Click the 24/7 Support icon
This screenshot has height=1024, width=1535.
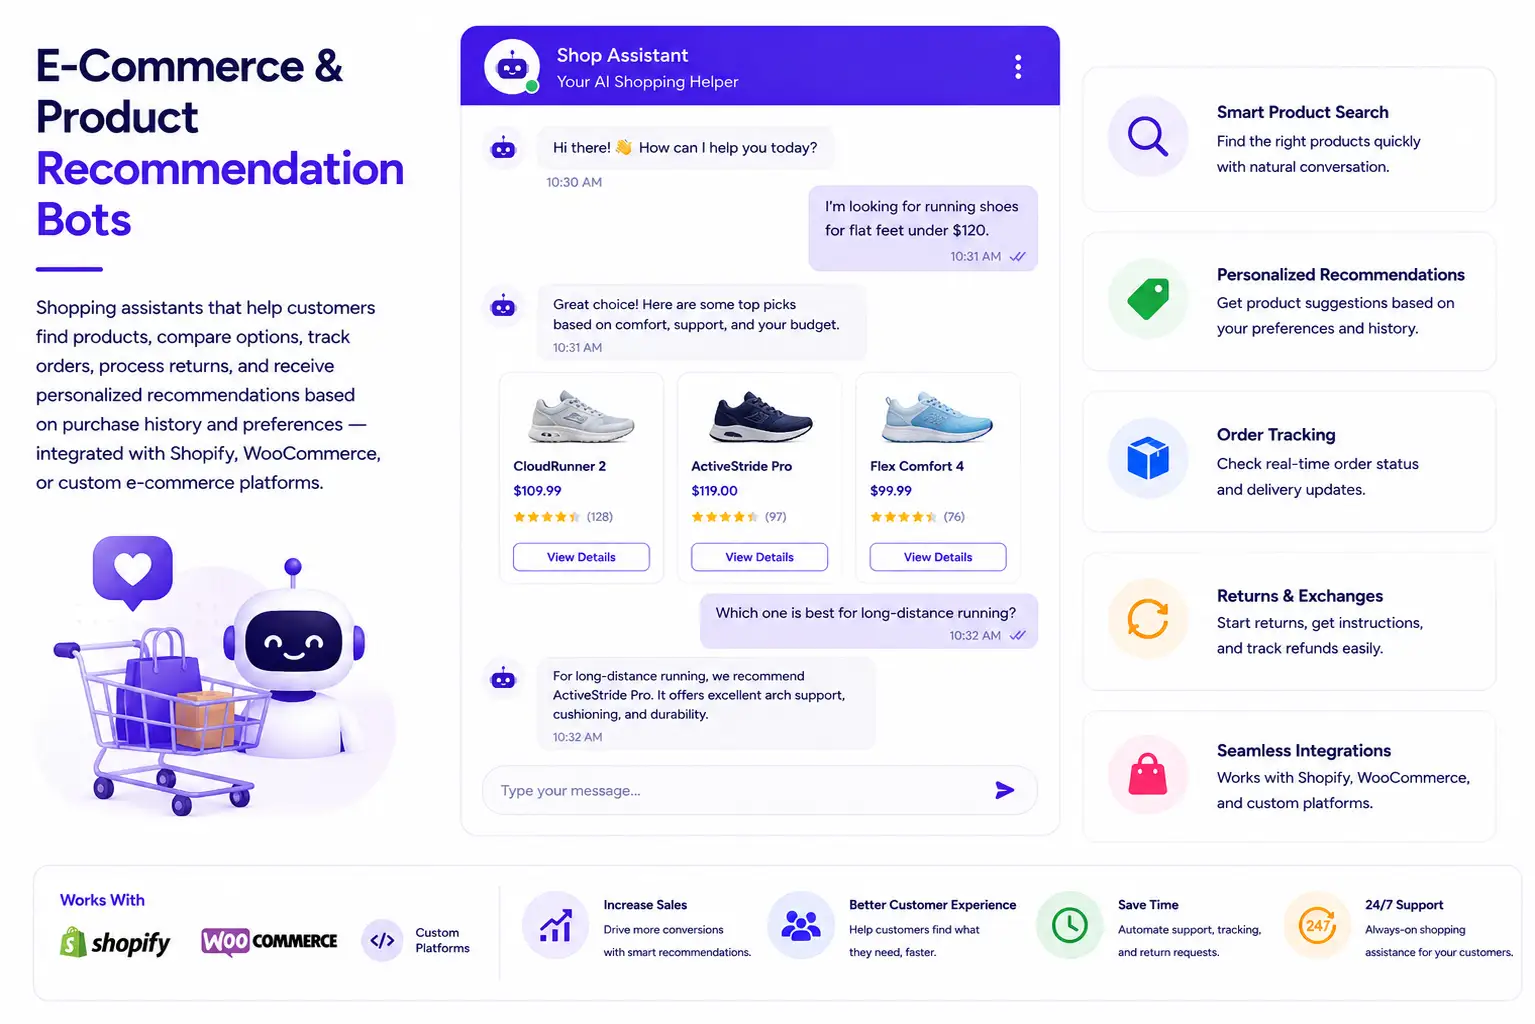click(x=1317, y=925)
